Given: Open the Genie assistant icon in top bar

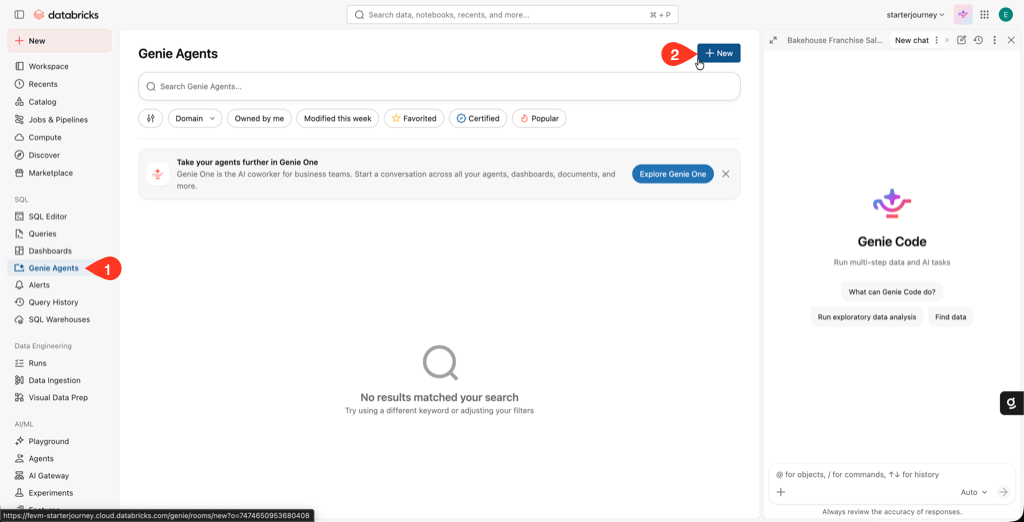Looking at the screenshot, I should [x=963, y=14].
